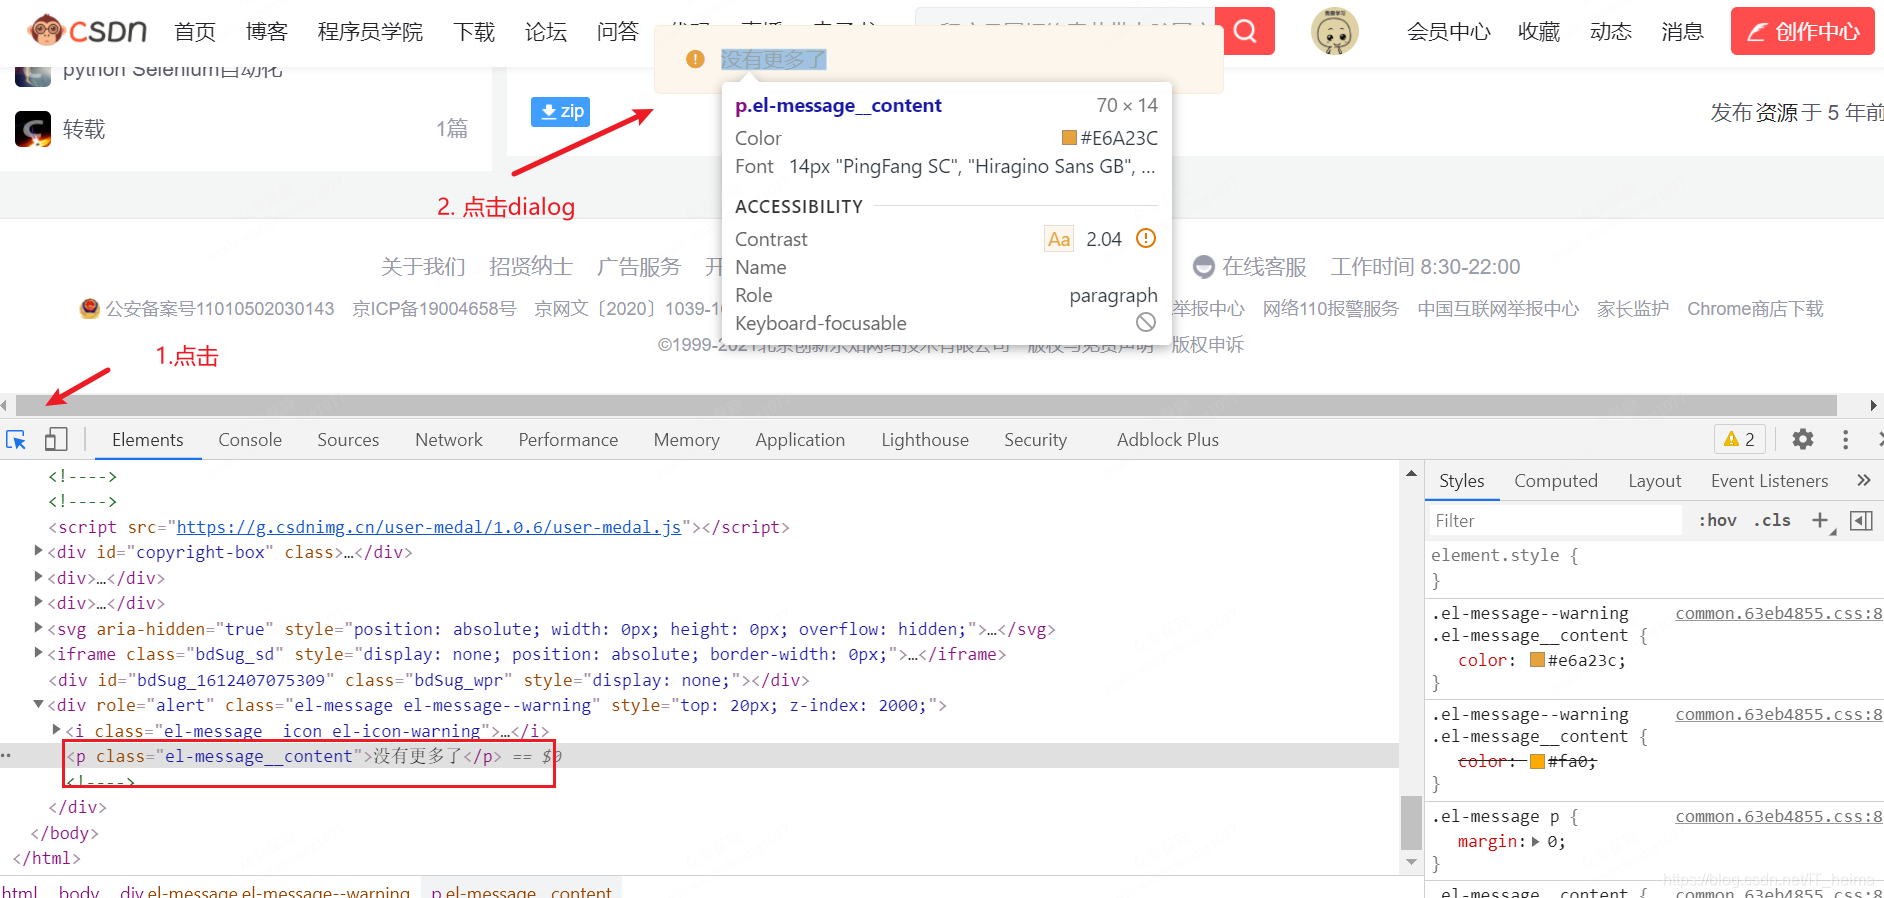Select the Styles pane tab
This screenshot has height=898, width=1884.
click(x=1462, y=481)
